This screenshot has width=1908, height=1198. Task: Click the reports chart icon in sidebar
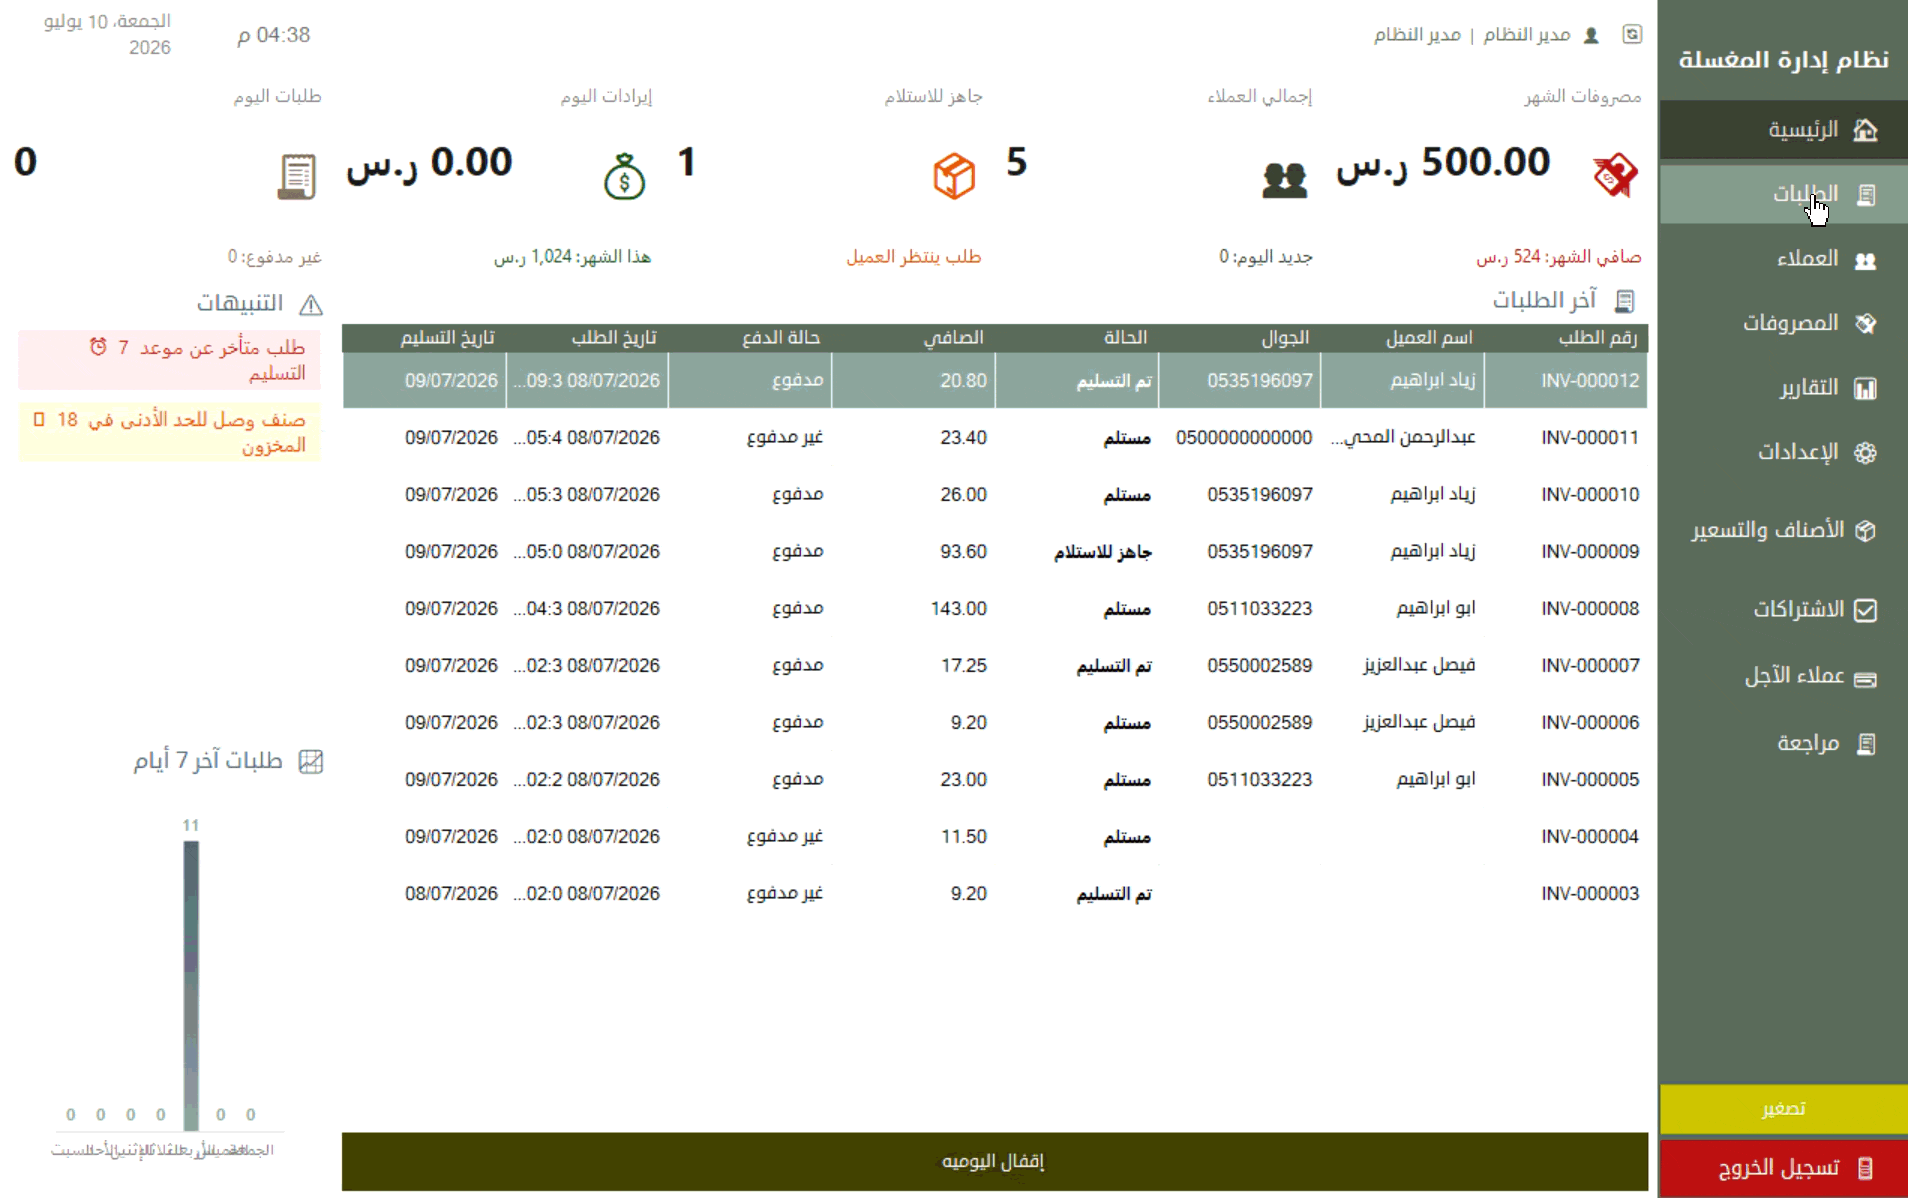pos(1865,388)
